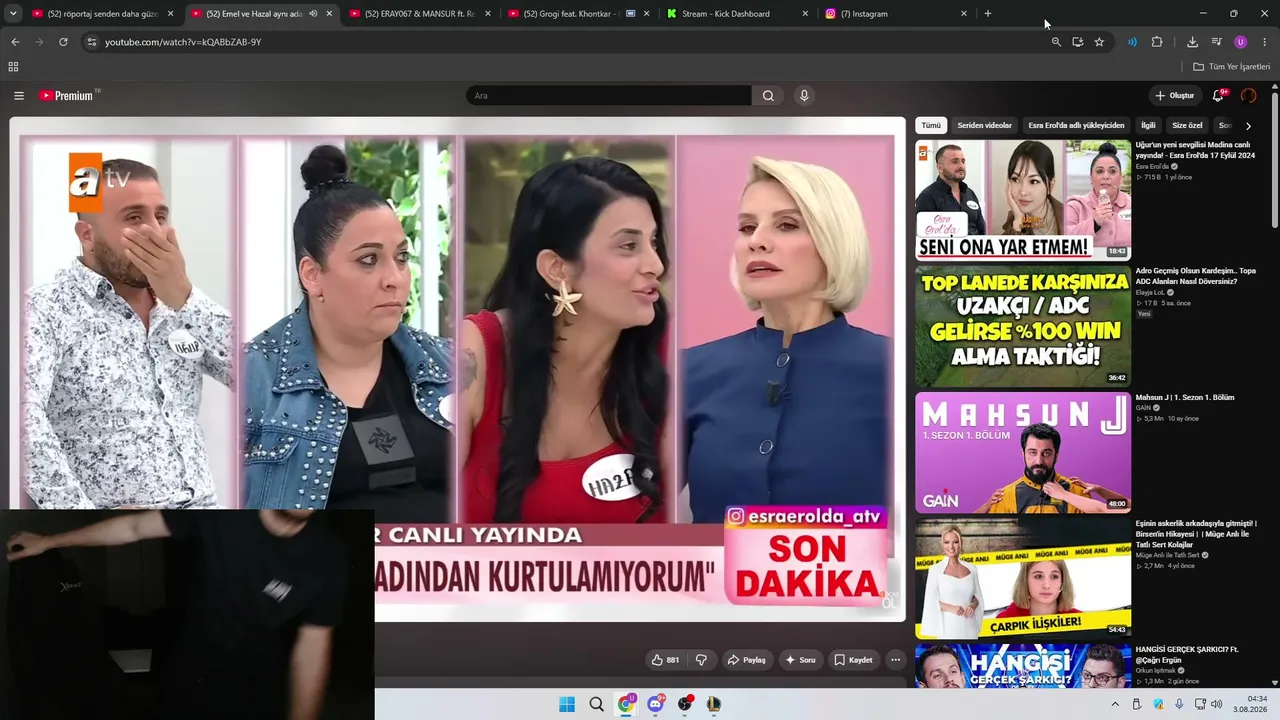1280x720 pixels.
Task: Open the Mahsun J 1. Sezon 1. Bölüm title
Action: click(1185, 398)
